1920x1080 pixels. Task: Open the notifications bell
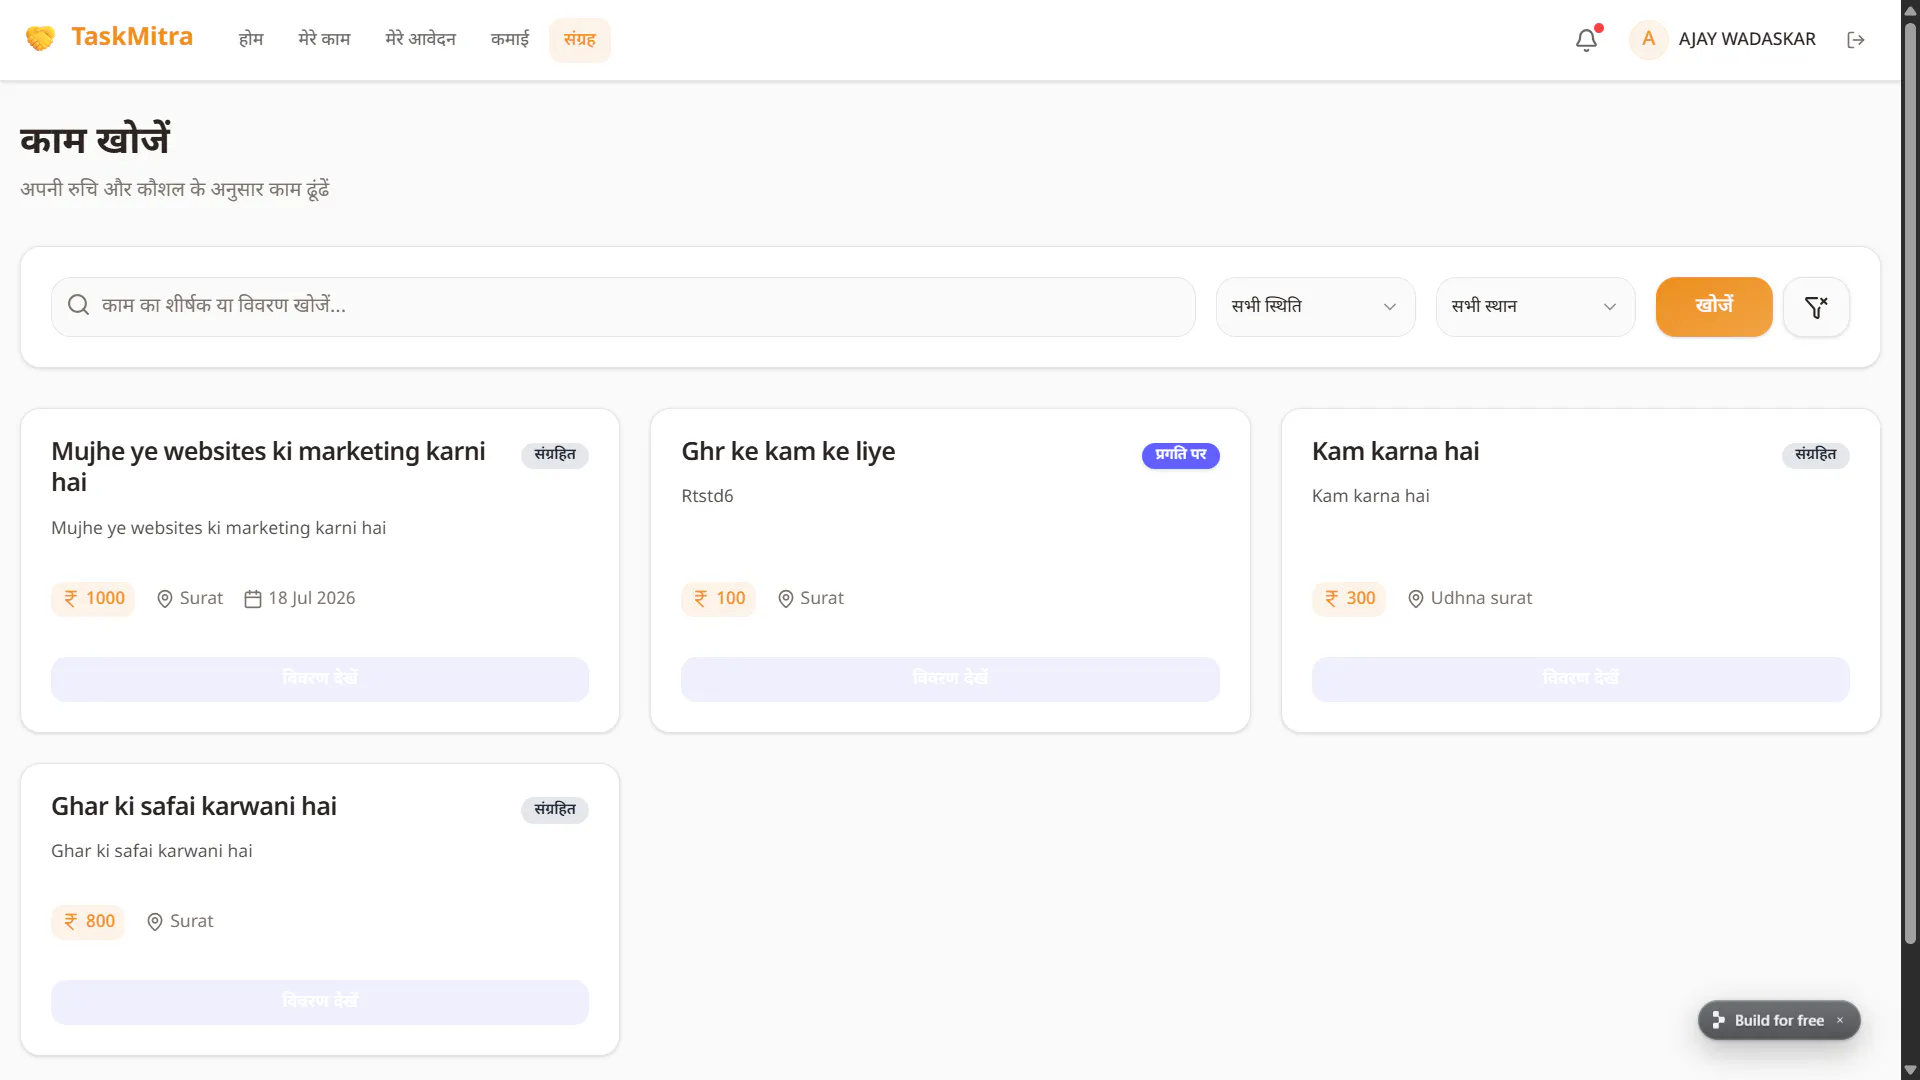pyautogui.click(x=1587, y=40)
